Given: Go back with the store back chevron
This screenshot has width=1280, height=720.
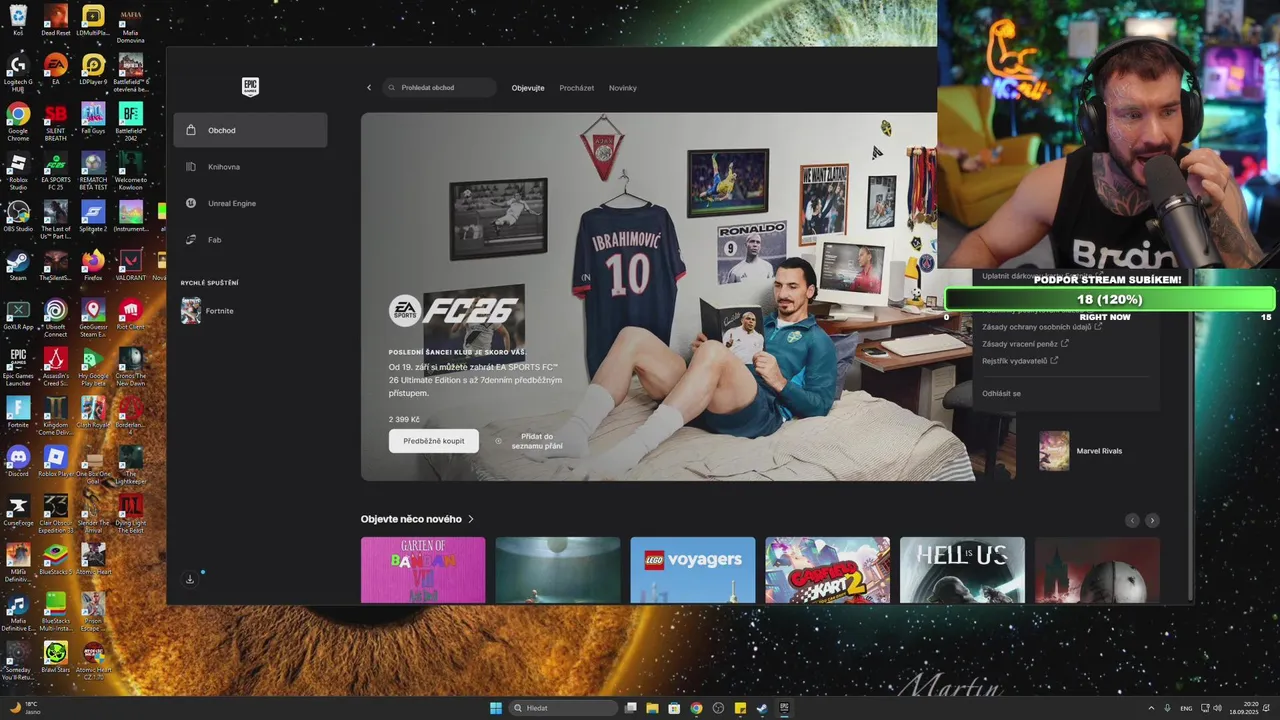Looking at the screenshot, I should [x=369, y=88].
